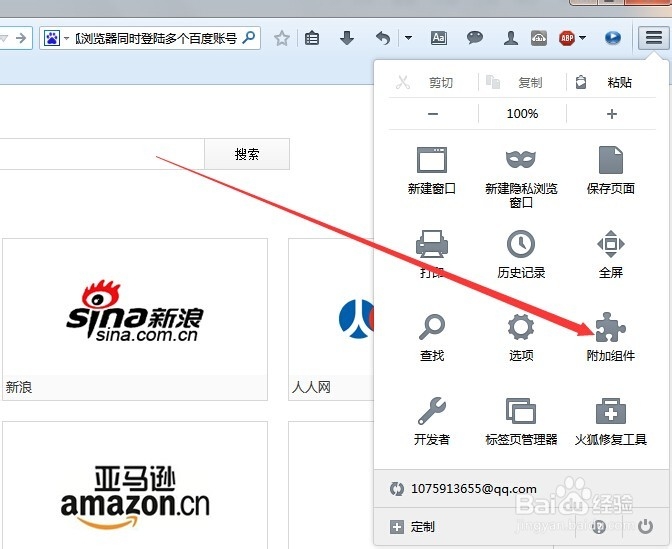Click the 搜索 search button
Screen dimensions: 672x549
point(247,154)
